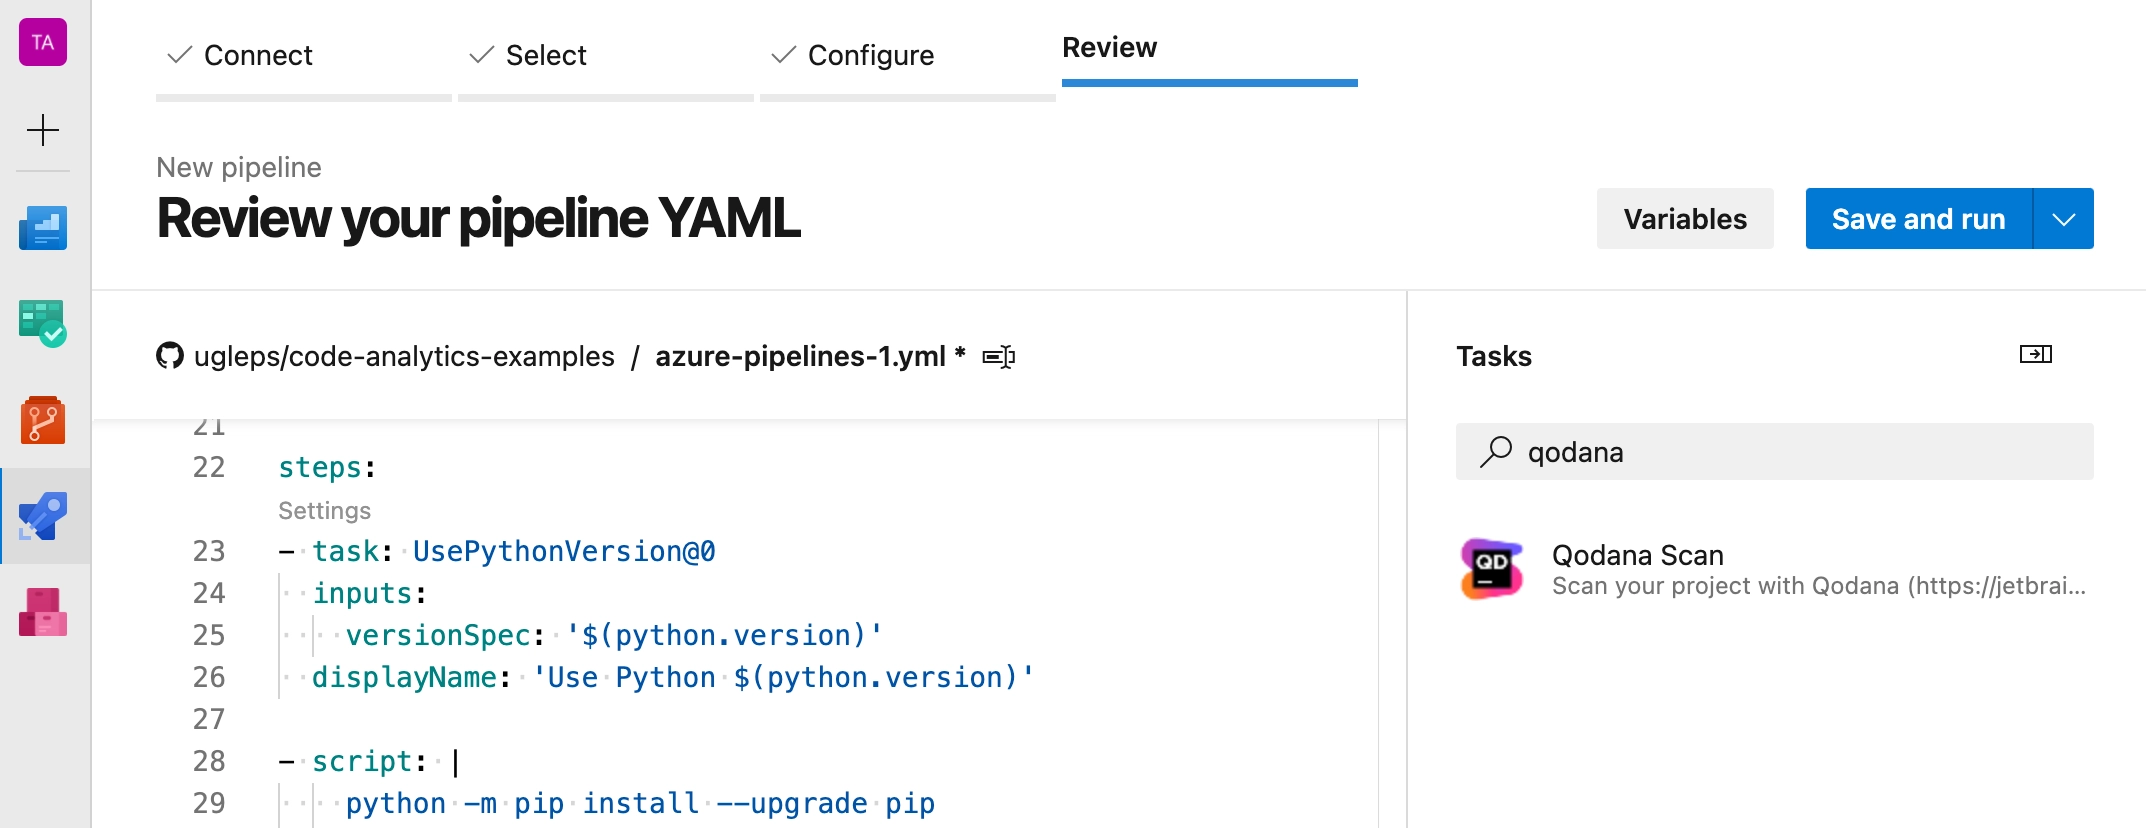The height and width of the screenshot is (828, 2146).
Task: Open the Variables button
Action: pyautogui.click(x=1685, y=219)
